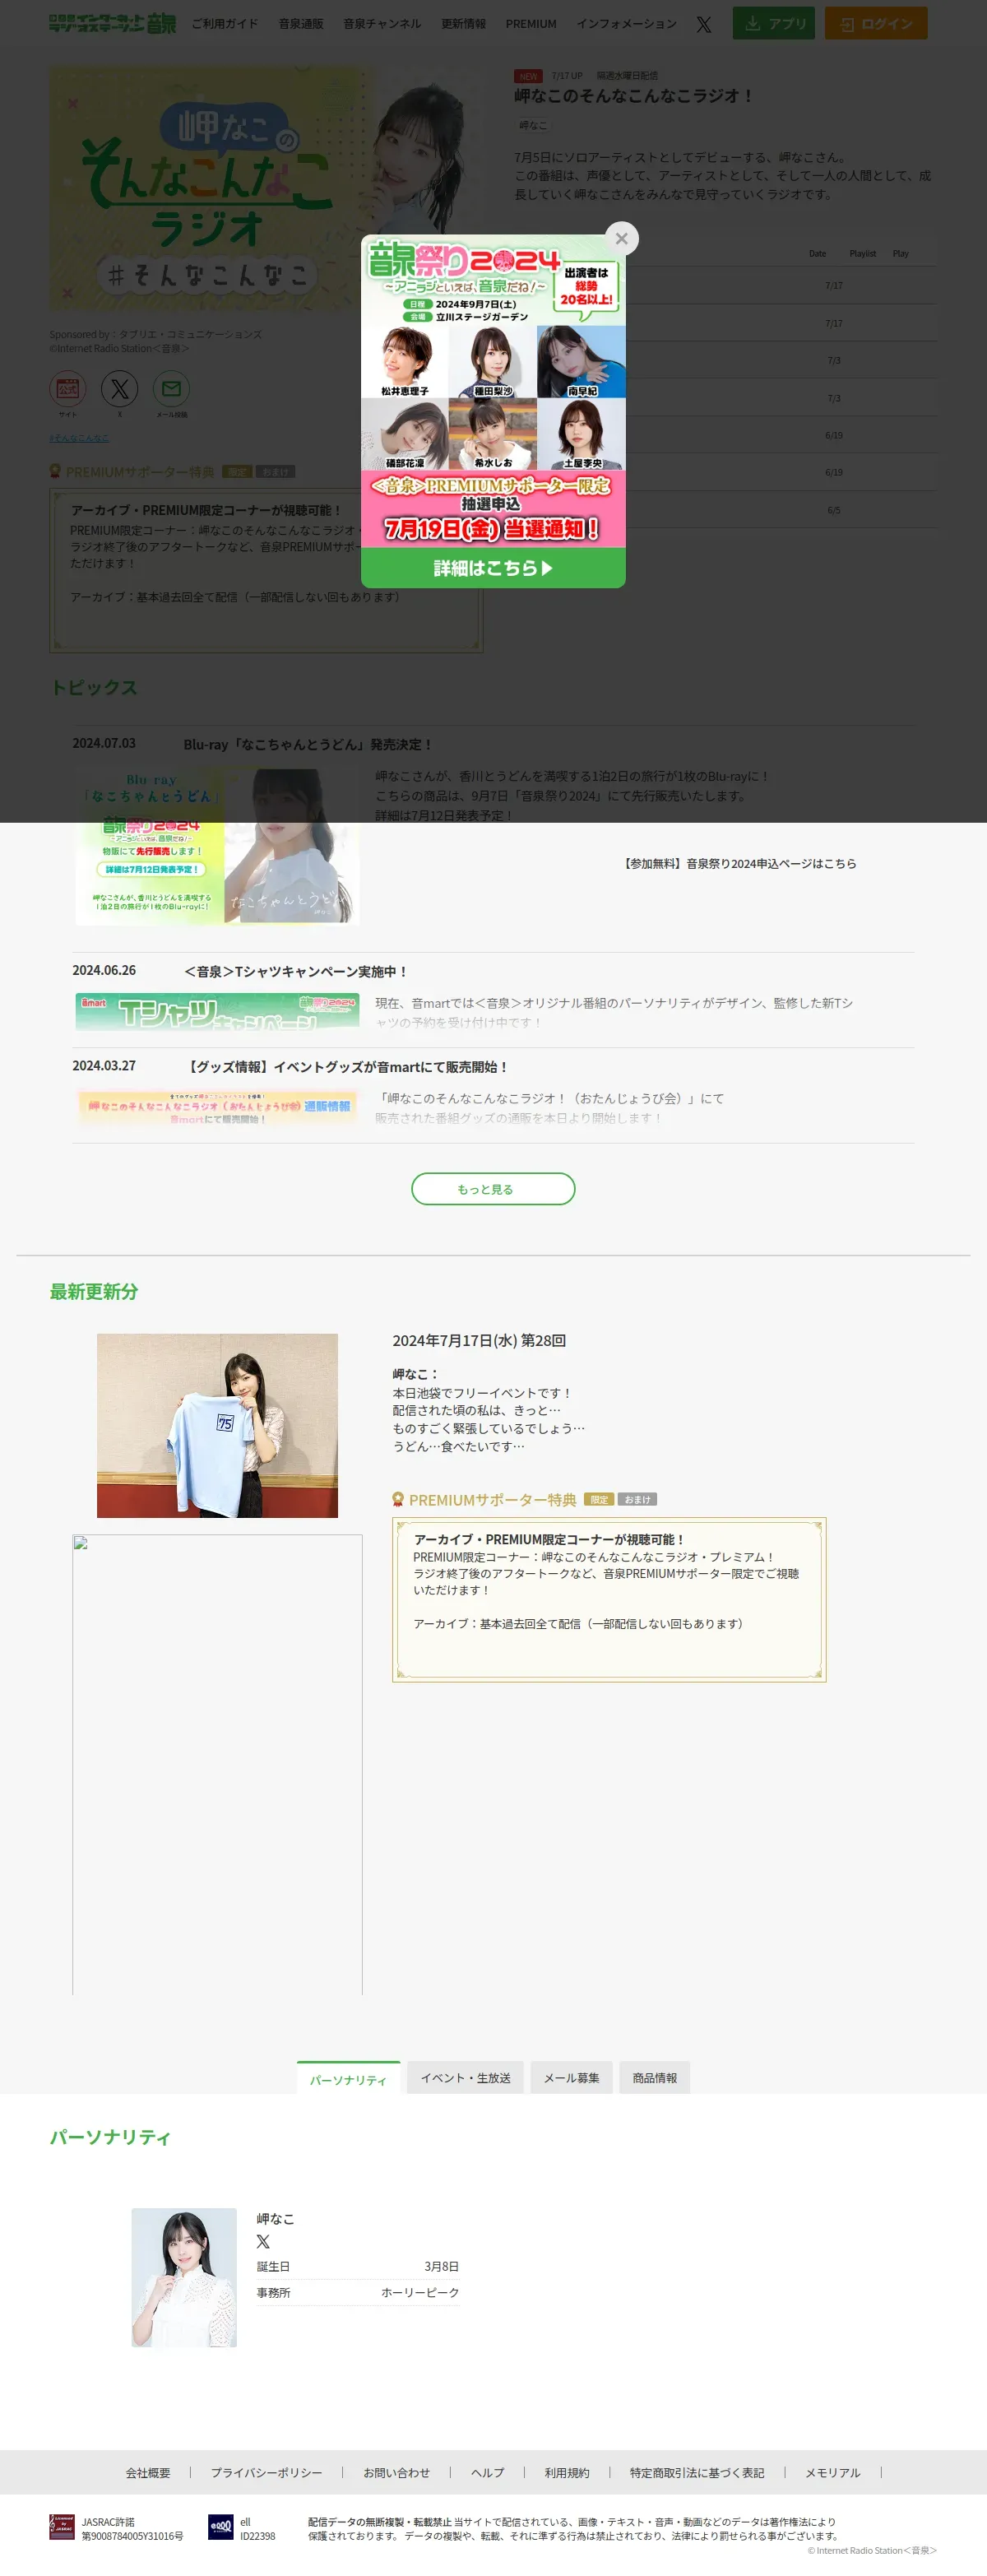Viewport: 987px width, 2576px height.
Task: Click the サイト icon under the banner
Action: (x=68, y=388)
